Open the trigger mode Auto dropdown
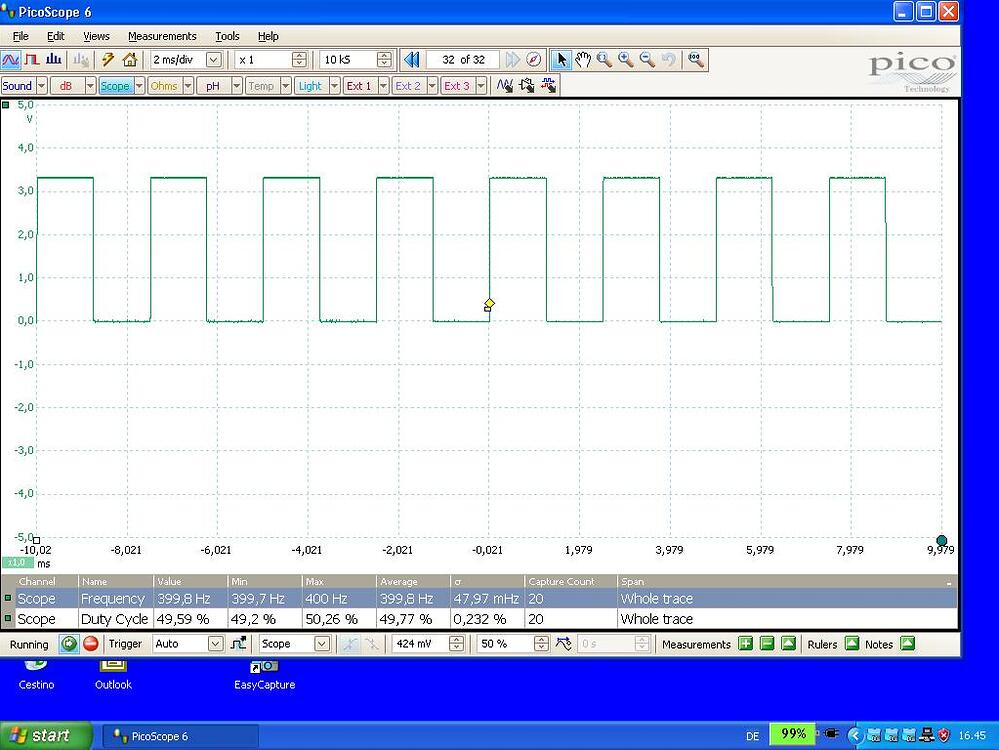 [x=215, y=644]
